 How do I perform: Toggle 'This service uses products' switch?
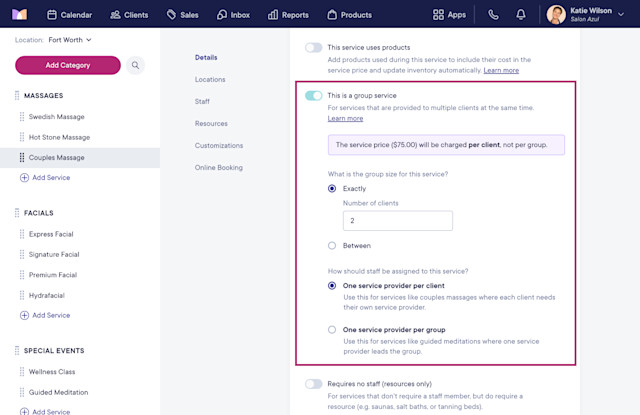(313, 48)
